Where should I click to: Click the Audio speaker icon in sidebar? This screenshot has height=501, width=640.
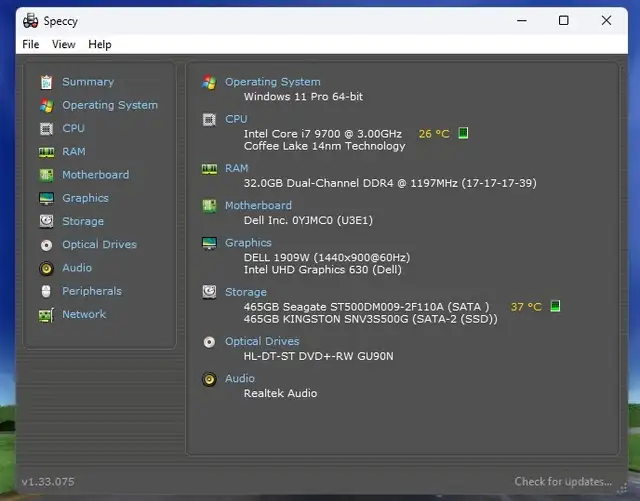[x=46, y=268]
